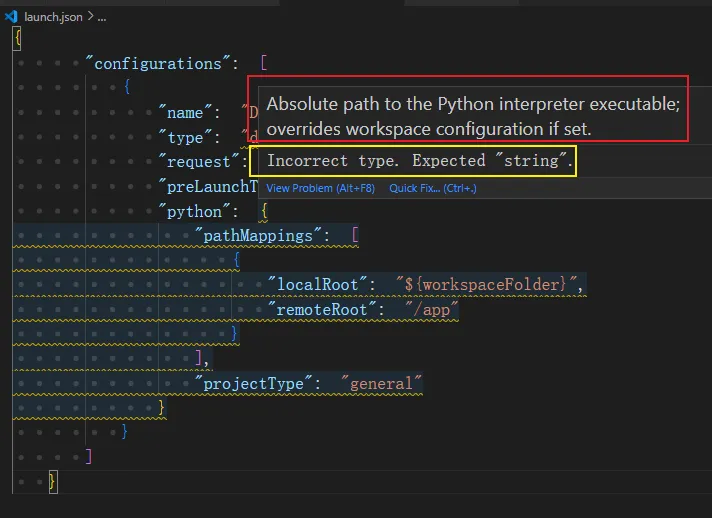Click the "/app" value
This screenshot has height=518, width=712.
point(431,309)
